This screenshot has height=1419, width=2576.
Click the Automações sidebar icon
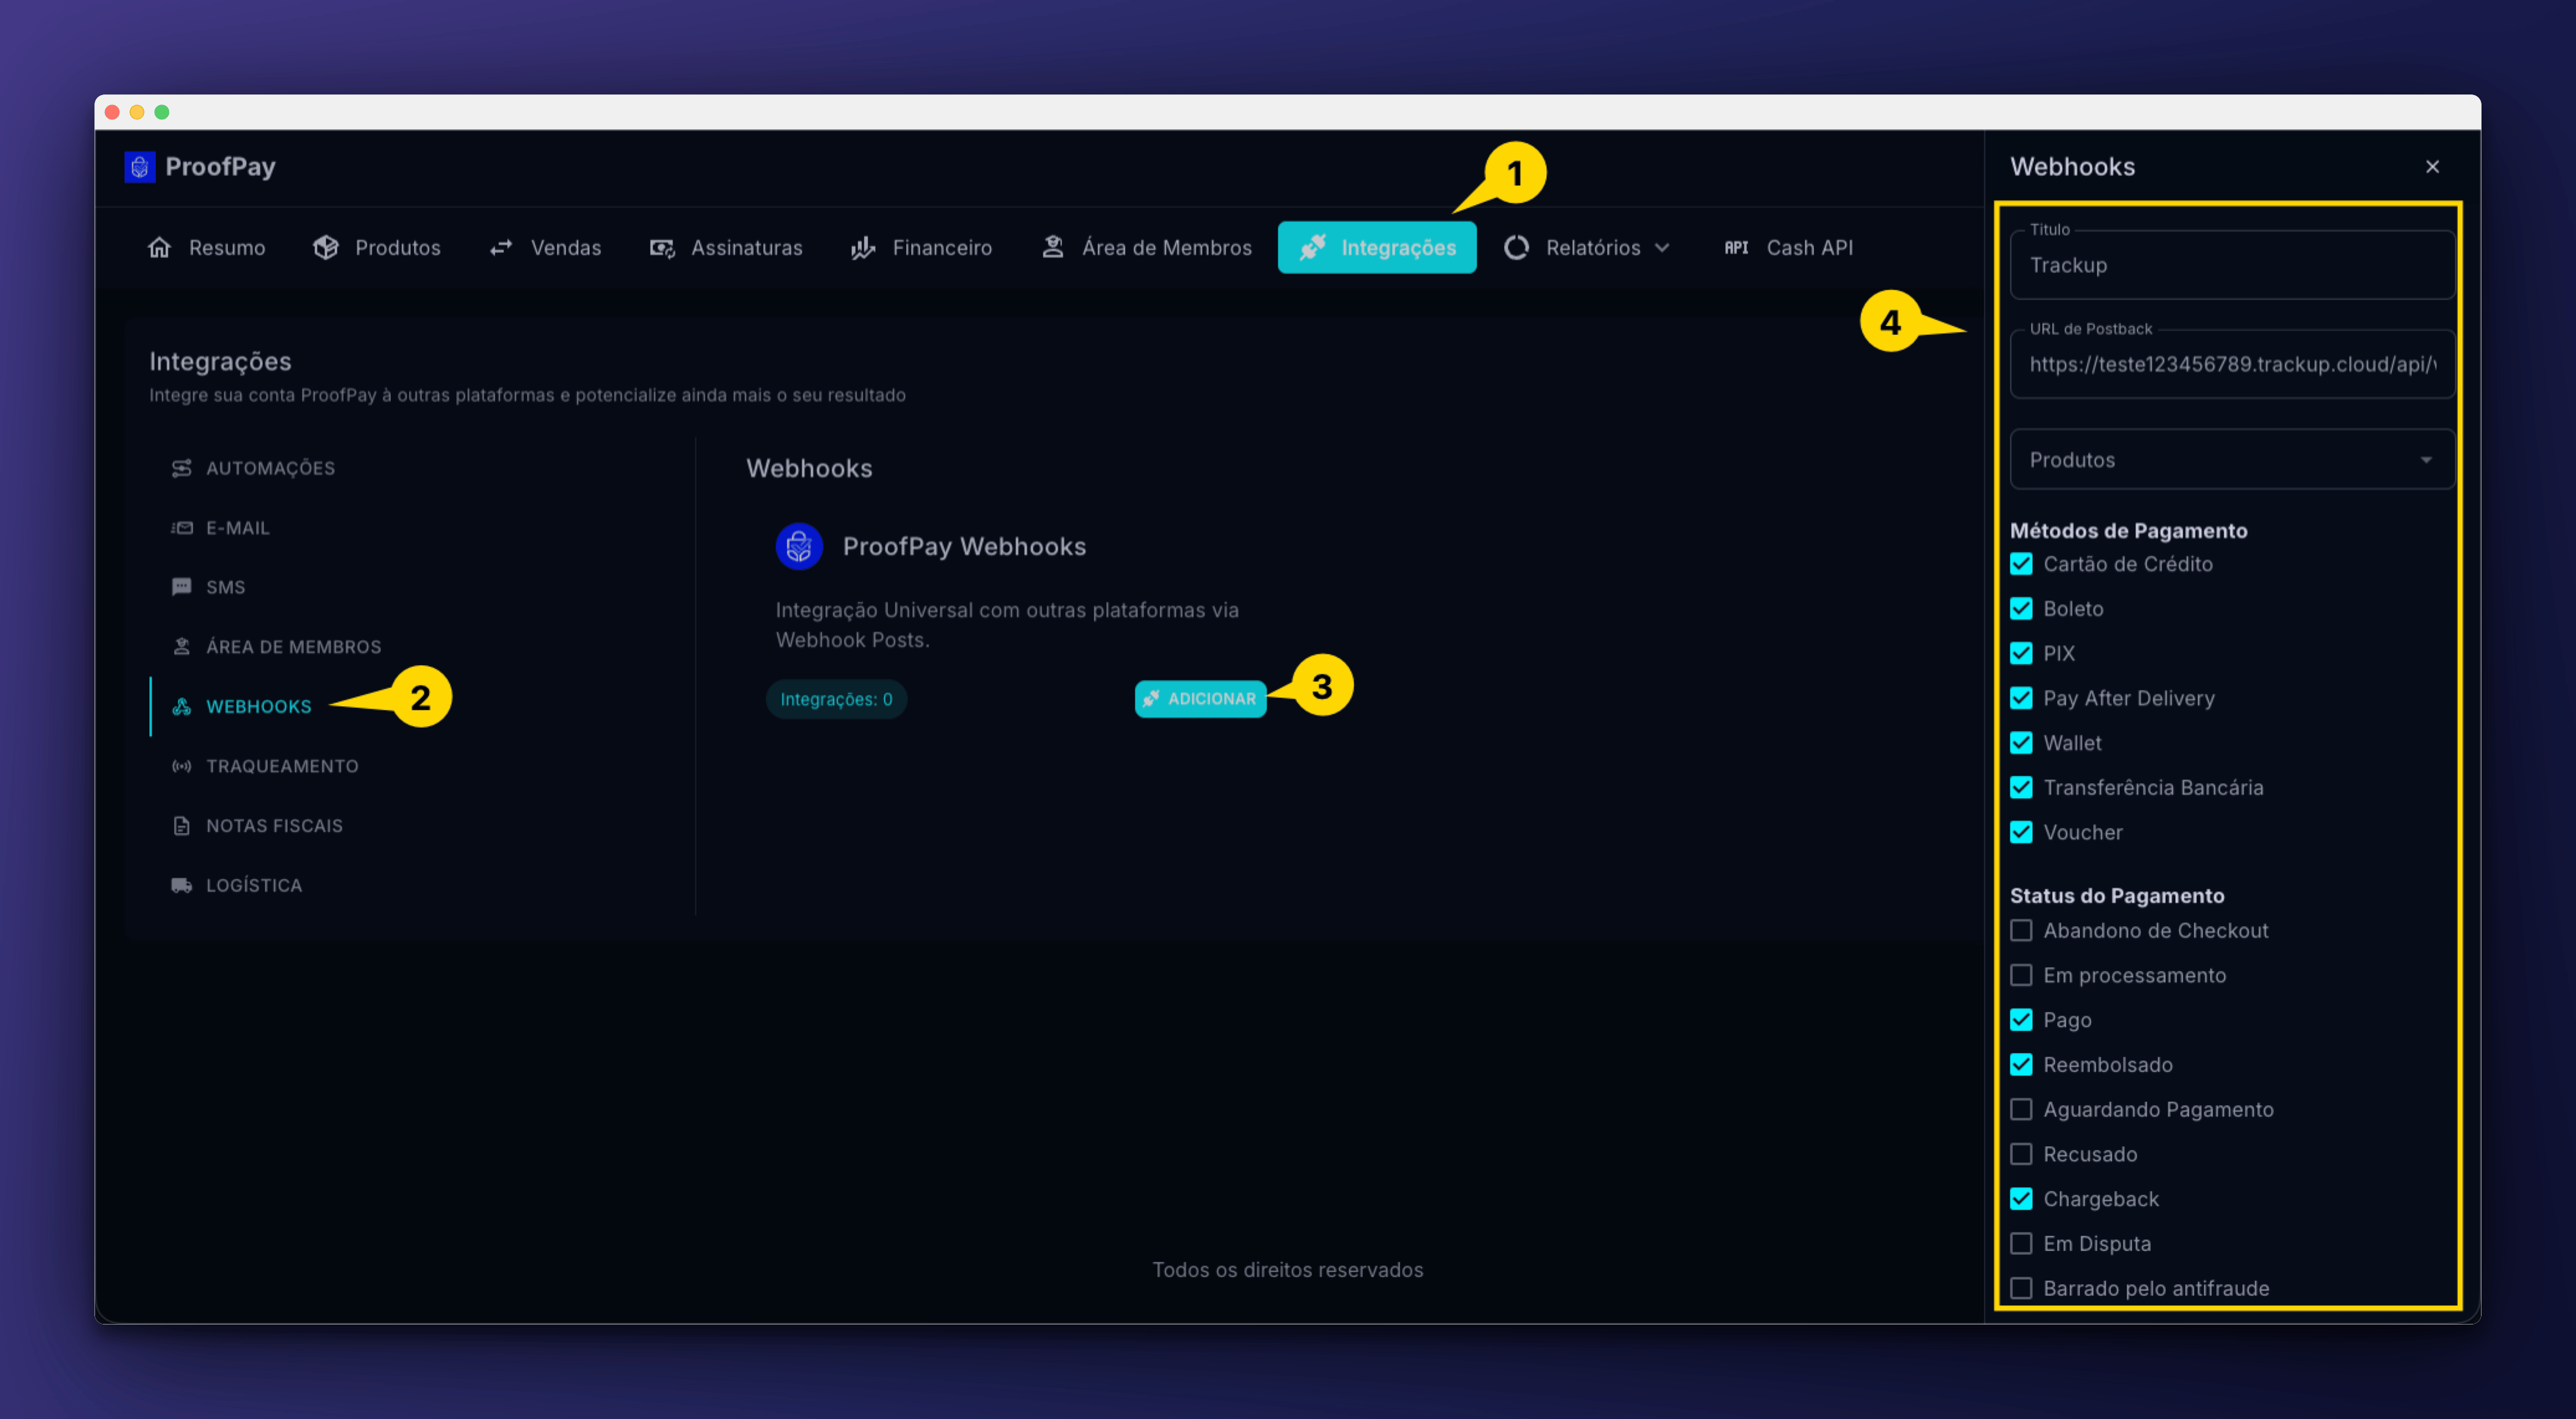[x=181, y=468]
